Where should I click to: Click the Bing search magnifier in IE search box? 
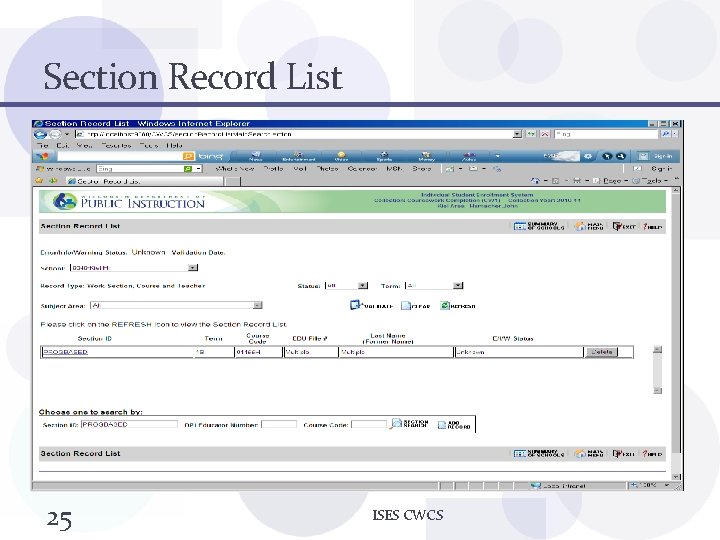point(665,134)
